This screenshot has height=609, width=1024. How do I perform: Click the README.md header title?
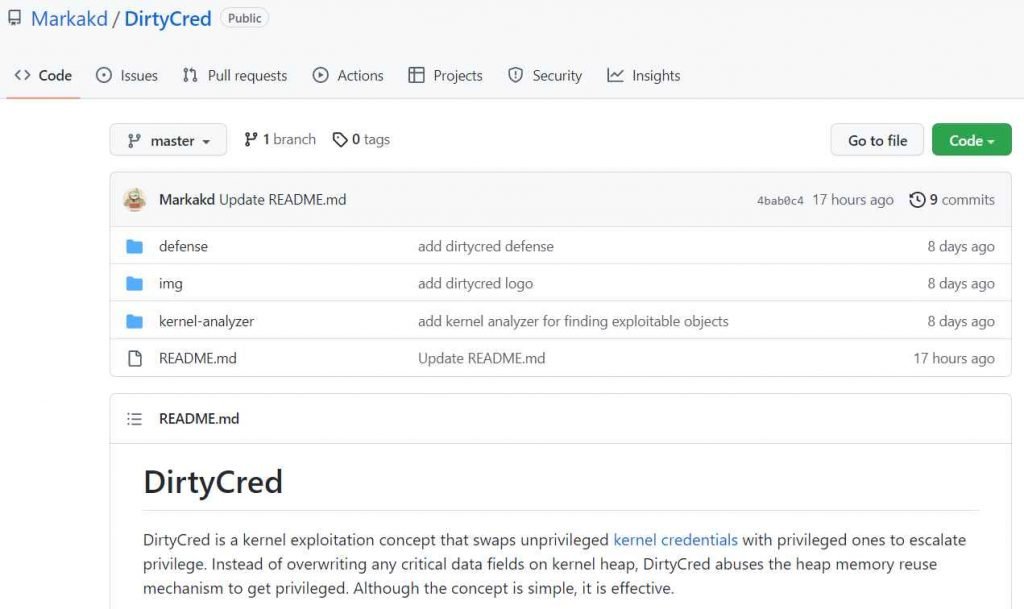click(199, 418)
